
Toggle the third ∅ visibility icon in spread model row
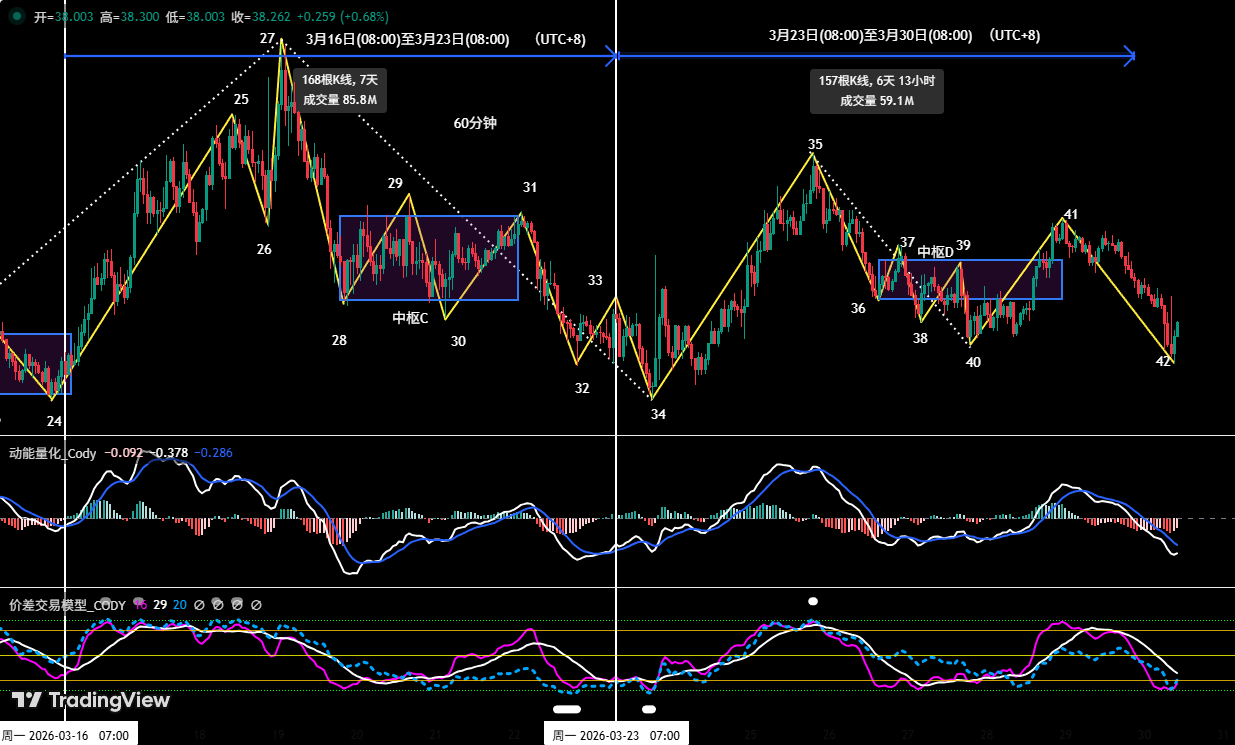point(238,605)
